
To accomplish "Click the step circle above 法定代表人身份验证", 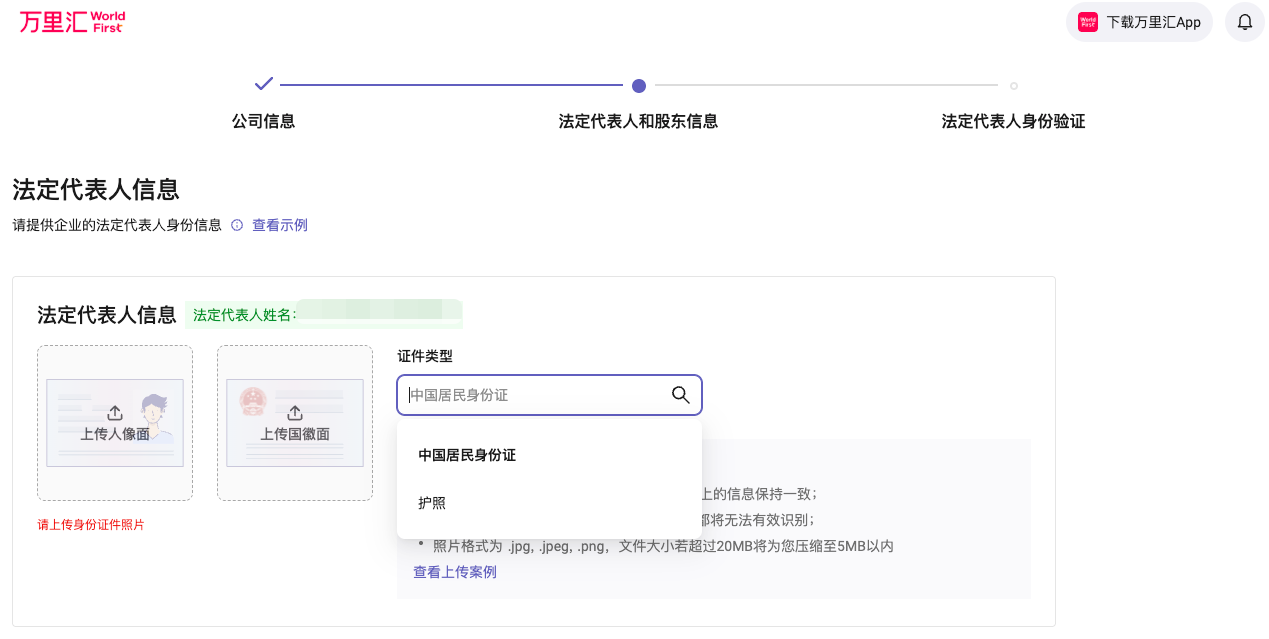I will click(x=1013, y=86).
